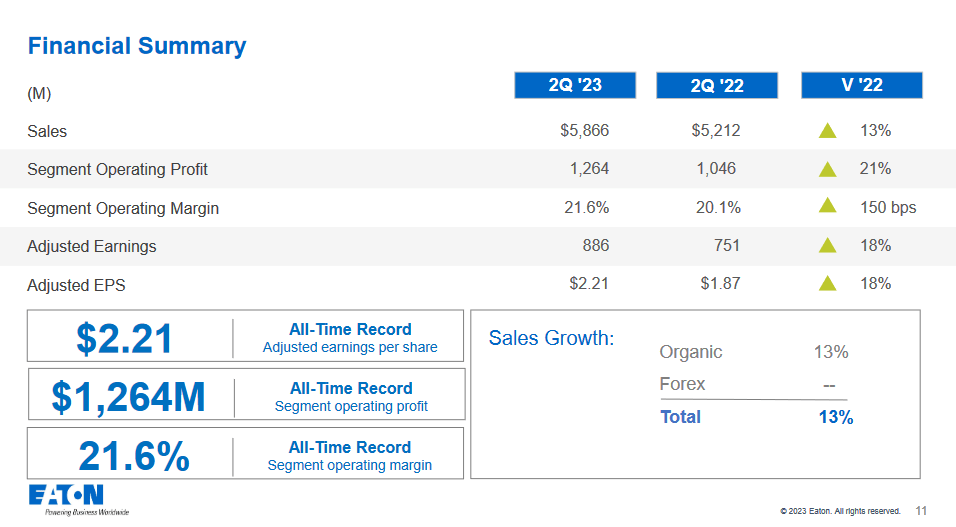Click the Eaton logo at bottom left
Image resolution: width=956 pixels, height=527 pixels.
click(67, 496)
